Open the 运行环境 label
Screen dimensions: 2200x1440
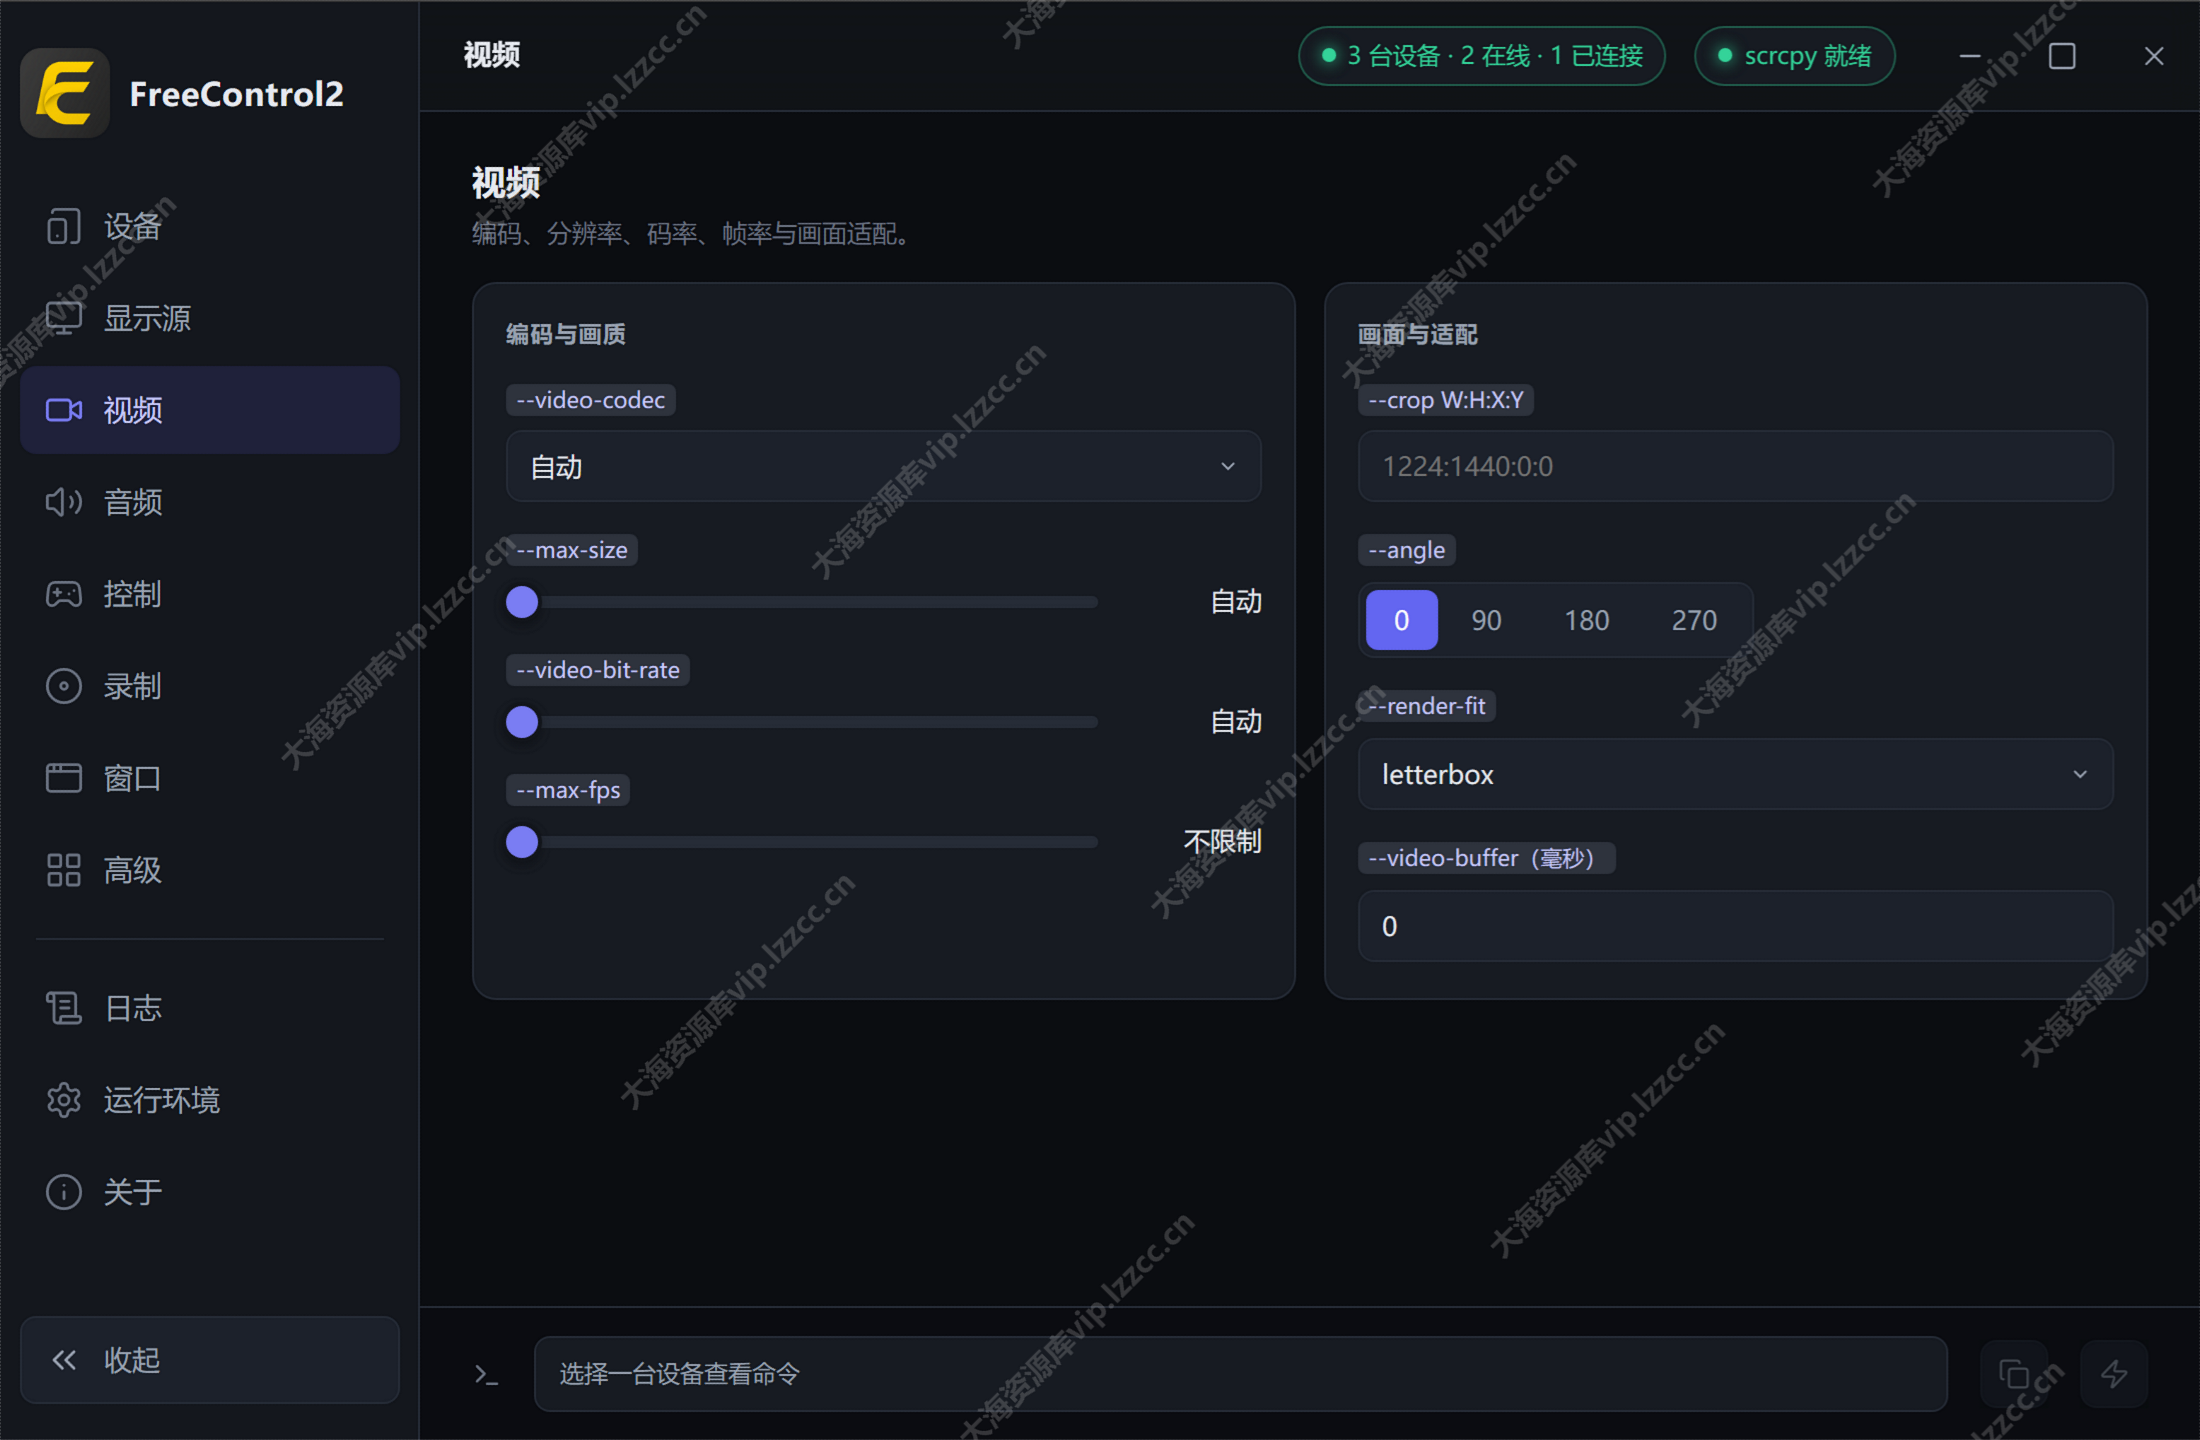tap(162, 1100)
